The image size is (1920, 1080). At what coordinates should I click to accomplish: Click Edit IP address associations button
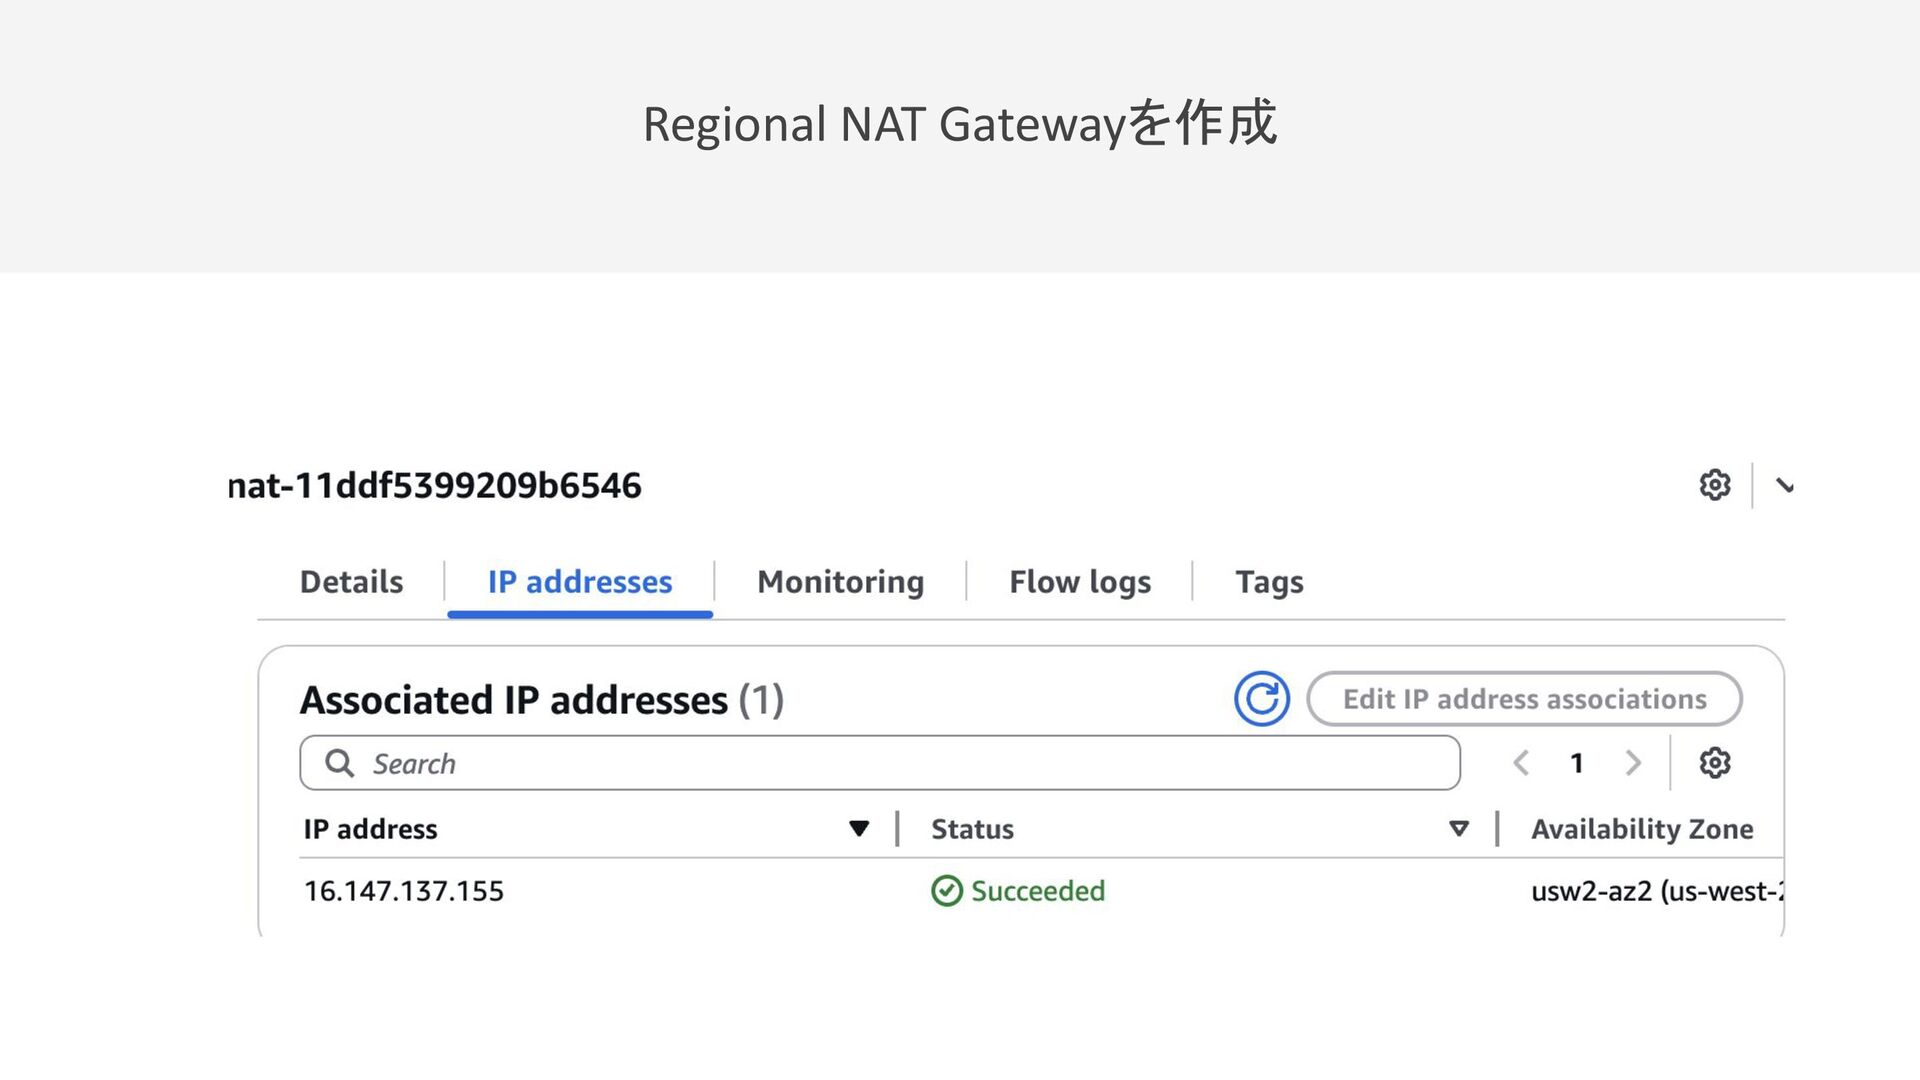[1524, 699]
